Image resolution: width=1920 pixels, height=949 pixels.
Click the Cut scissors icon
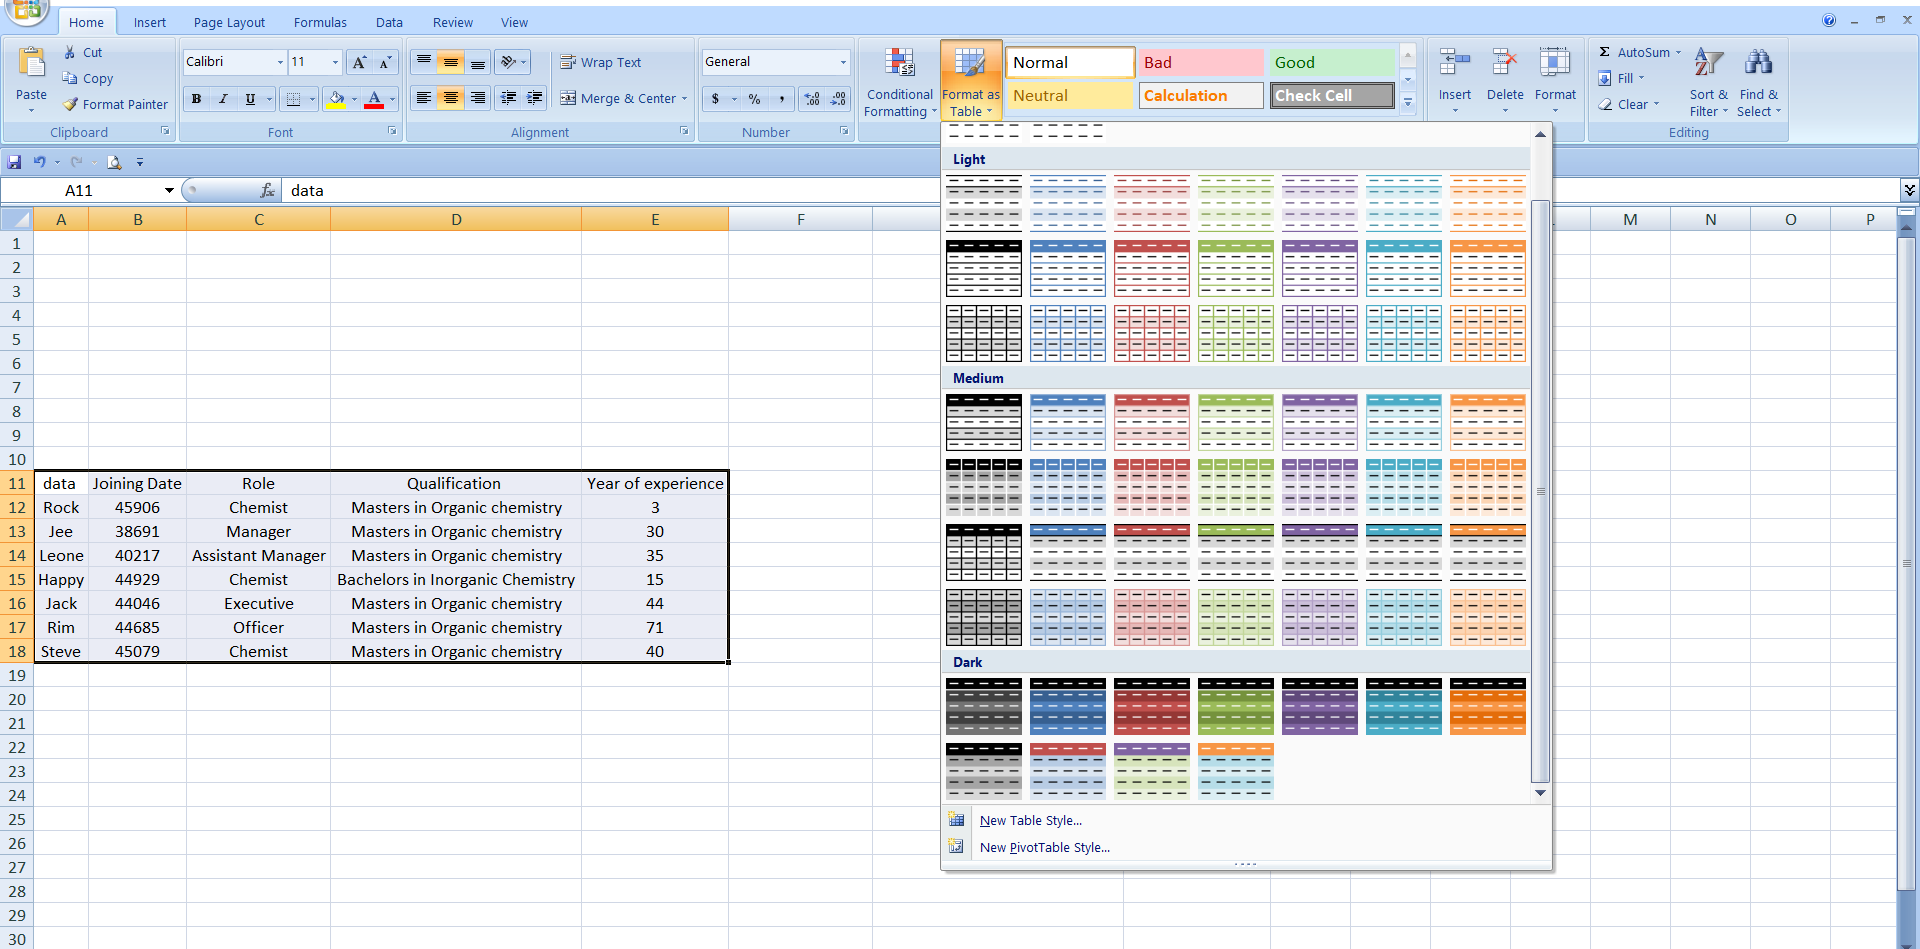point(70,52)
